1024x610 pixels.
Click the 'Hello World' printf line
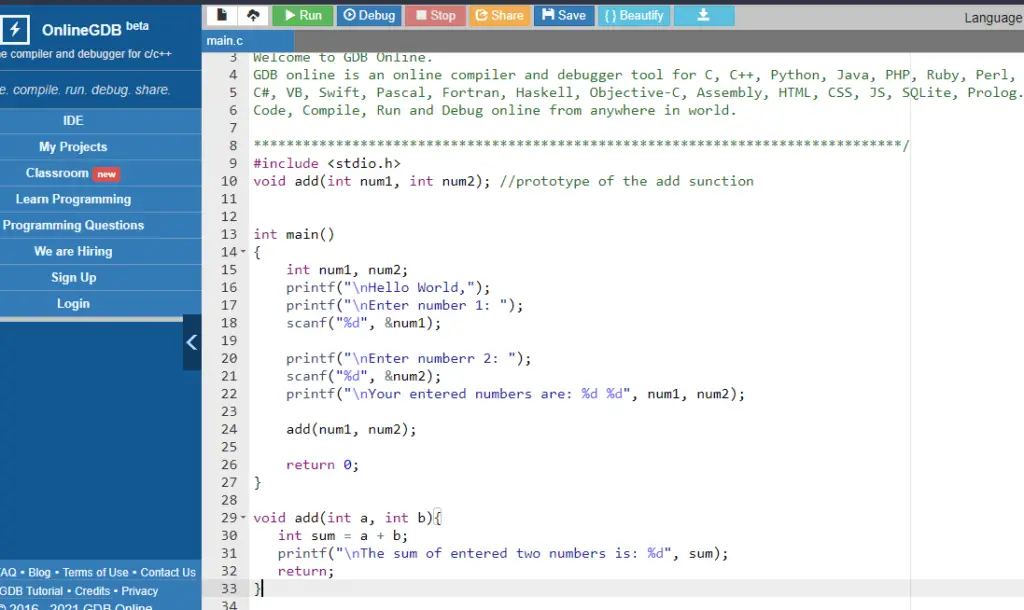click(388, 287)
